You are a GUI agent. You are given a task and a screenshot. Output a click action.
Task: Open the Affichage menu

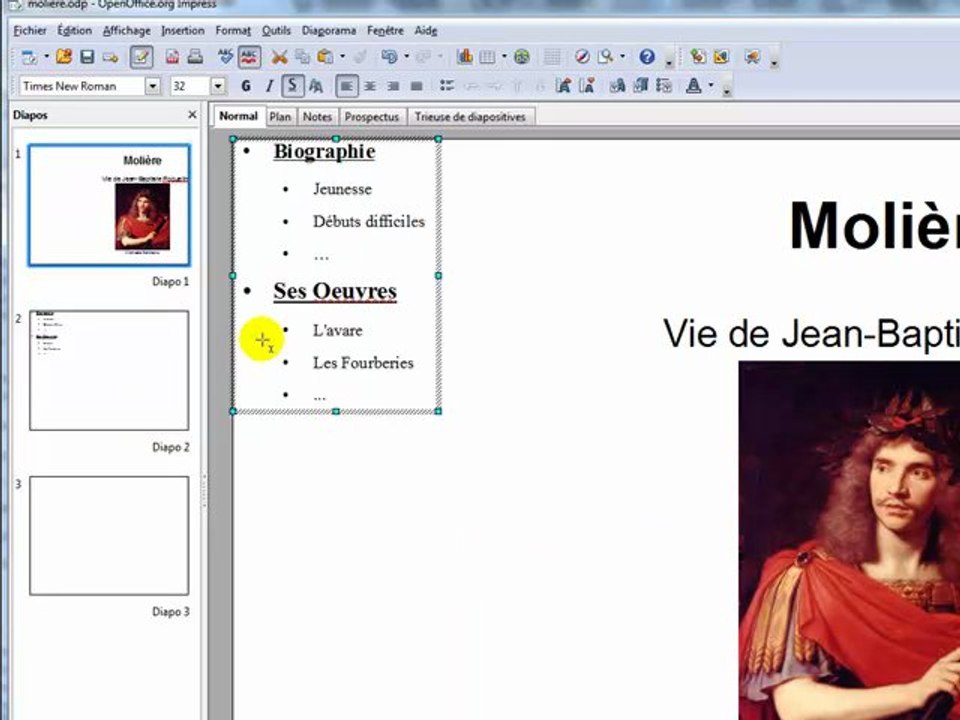127,30
